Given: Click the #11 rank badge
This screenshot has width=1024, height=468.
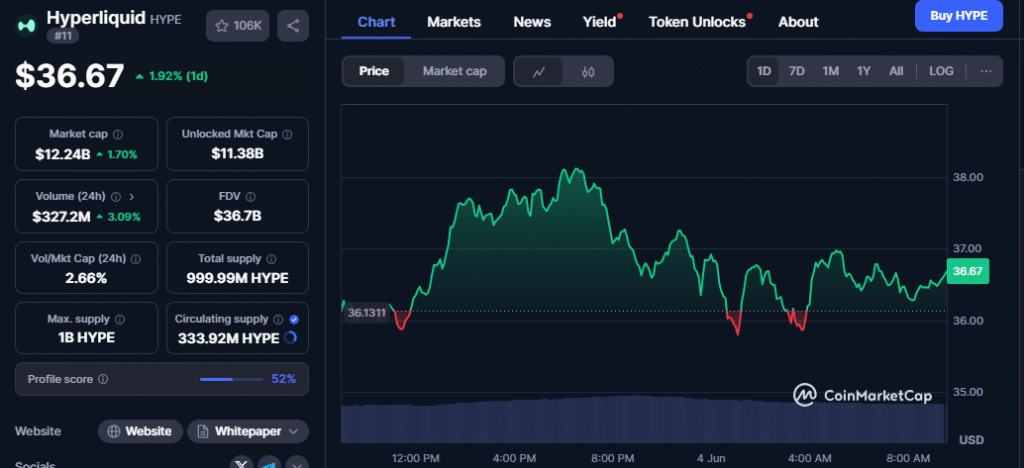Looking at the screenshot, I should coord(63,36).
